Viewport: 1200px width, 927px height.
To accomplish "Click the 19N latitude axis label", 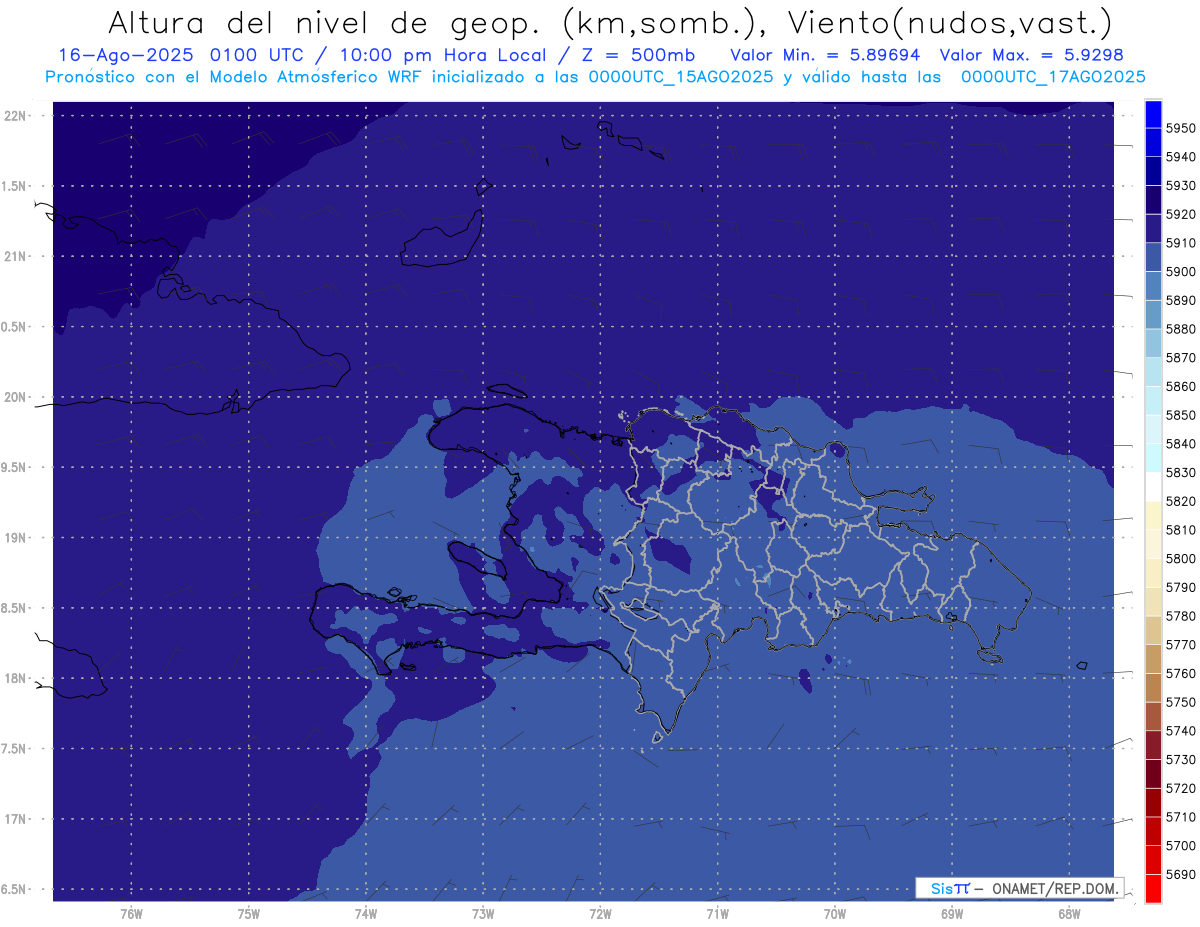I will (x=15, y=538).
